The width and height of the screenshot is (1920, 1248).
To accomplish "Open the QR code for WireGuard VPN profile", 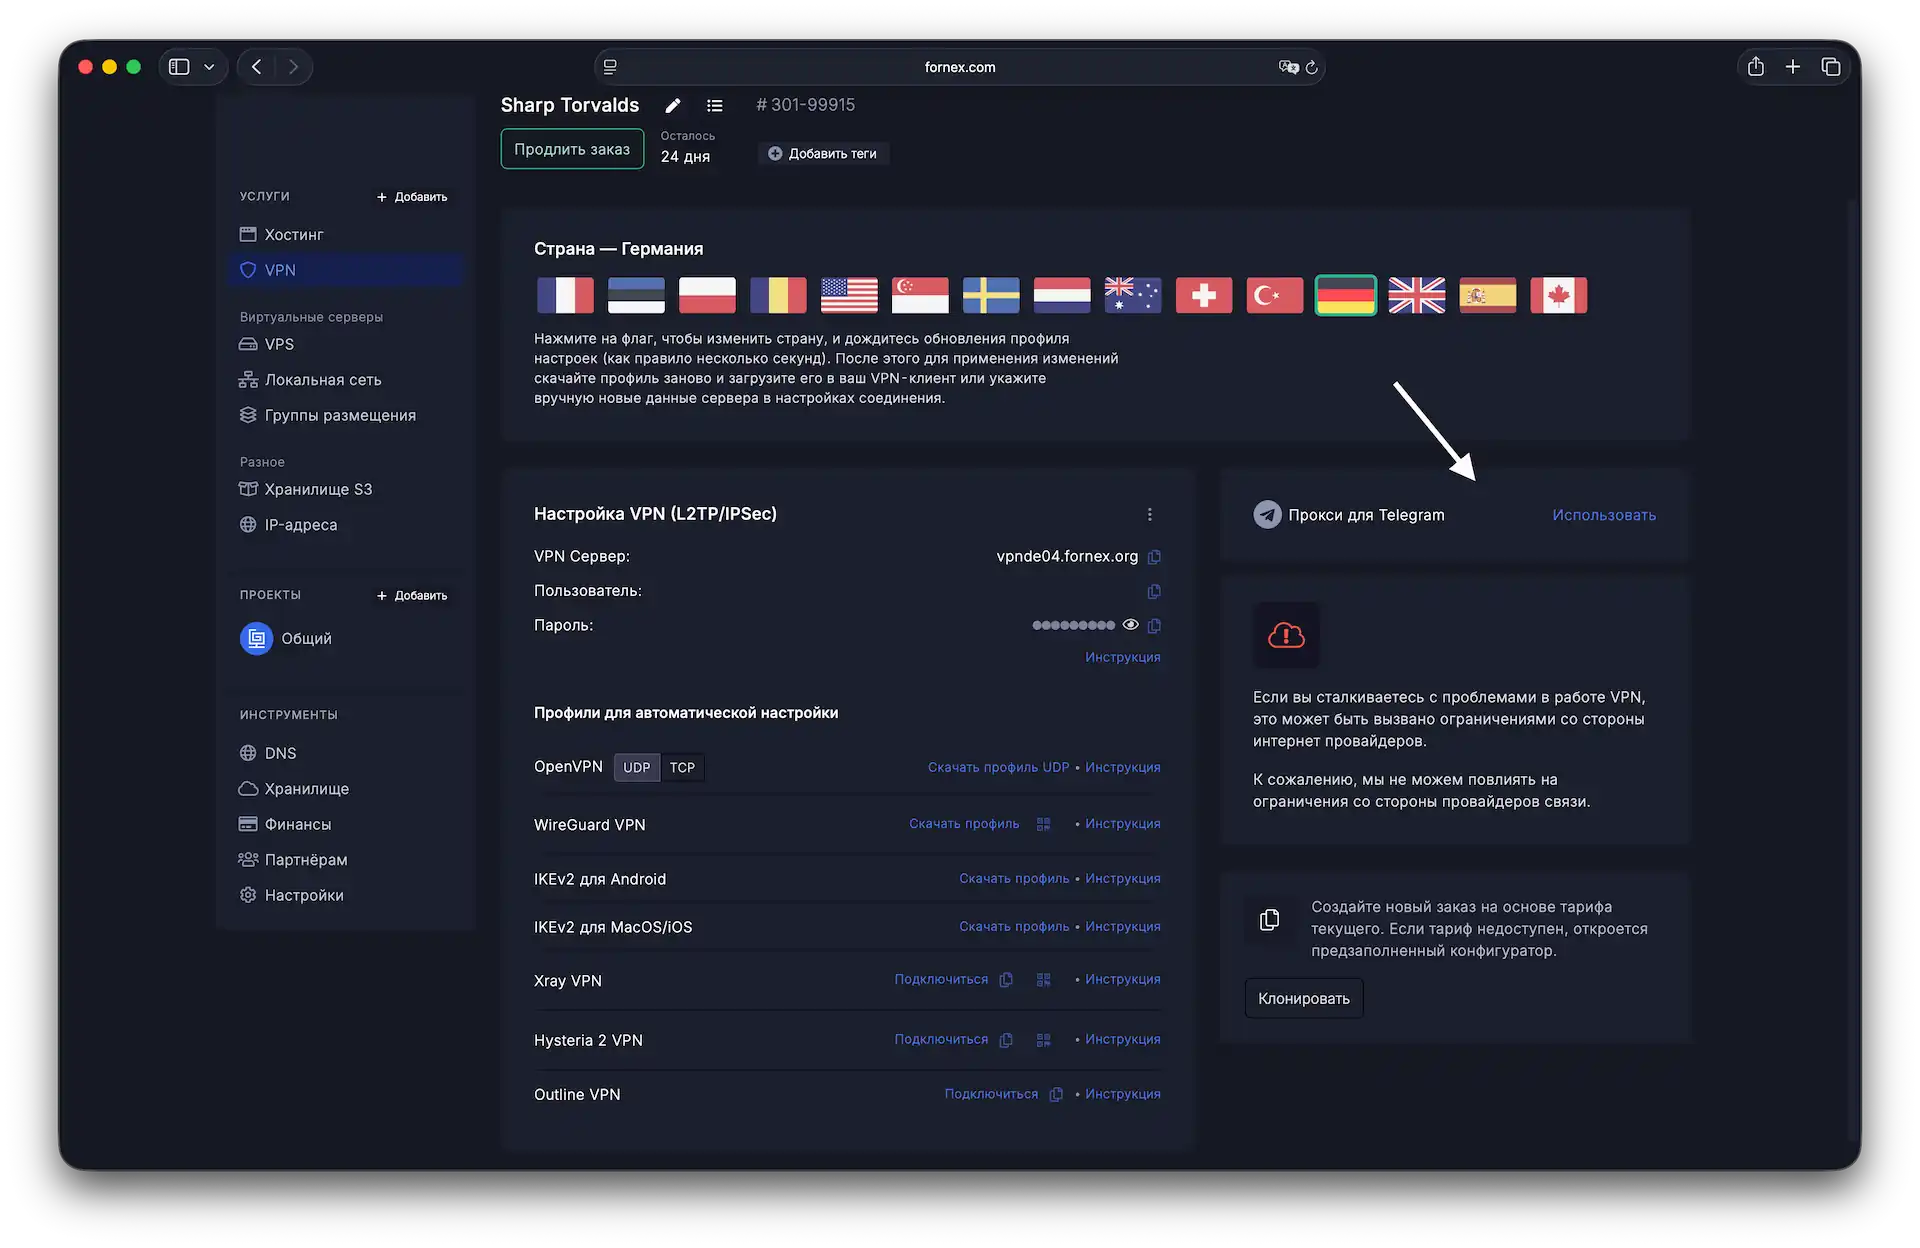I will pyautogui.click(x=1043, y=824).
